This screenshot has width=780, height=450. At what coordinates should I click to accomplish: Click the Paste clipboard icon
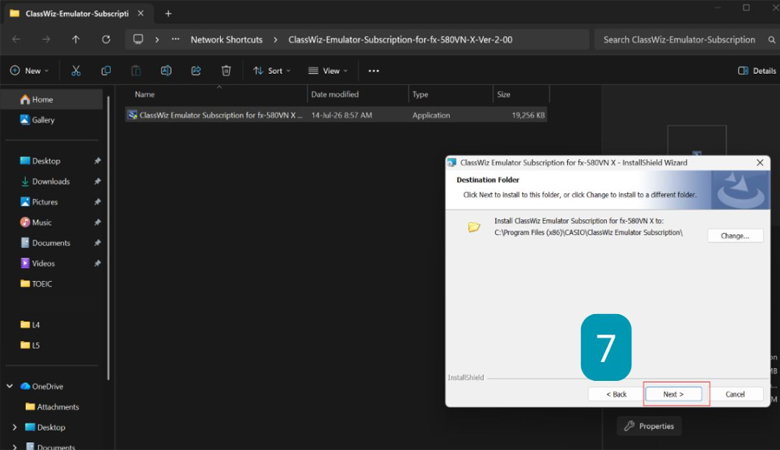coord(136,71)
